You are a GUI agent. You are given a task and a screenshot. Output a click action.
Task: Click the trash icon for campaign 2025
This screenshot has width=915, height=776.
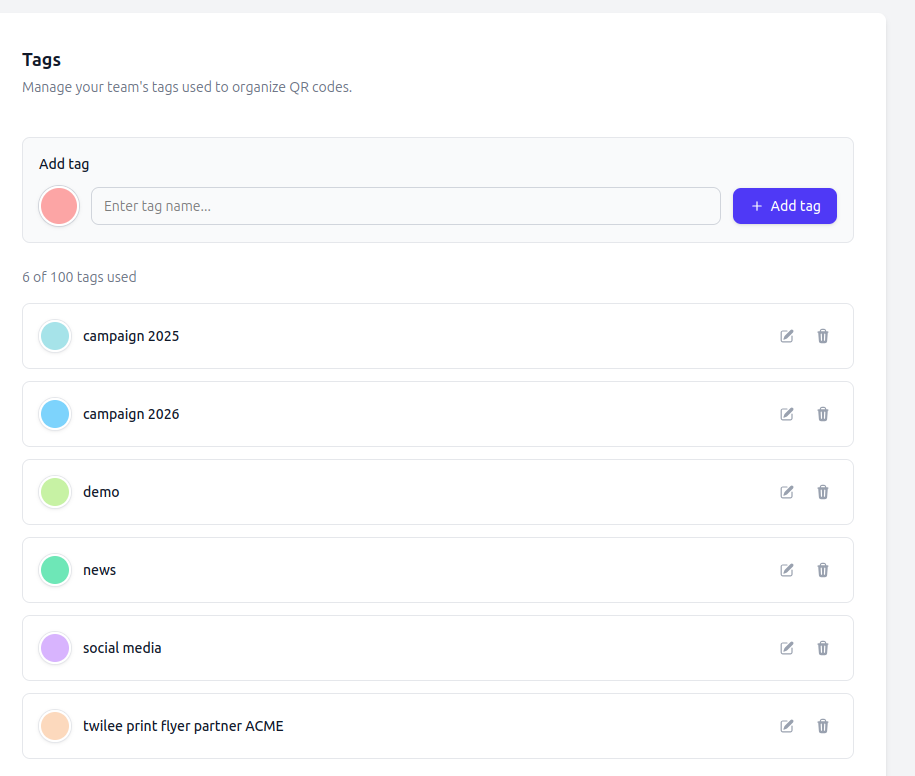tap(822, 336)
